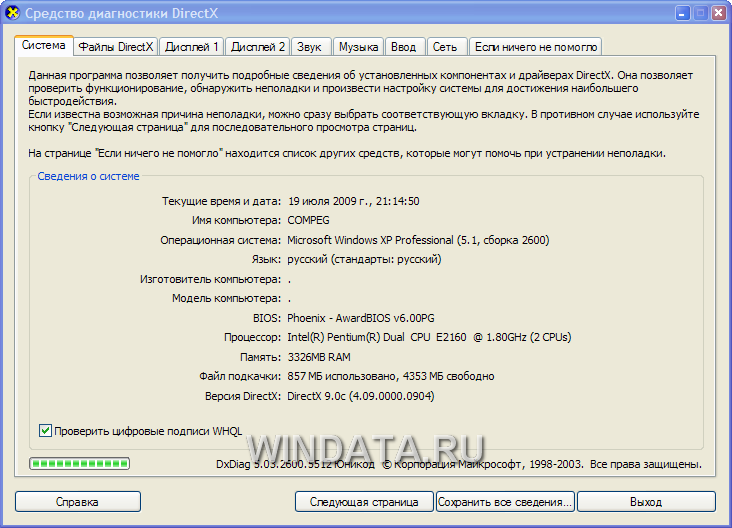Switch to the Звук tab
The width and height of the screenshot is (732, 528).
(x=310, y=47)
